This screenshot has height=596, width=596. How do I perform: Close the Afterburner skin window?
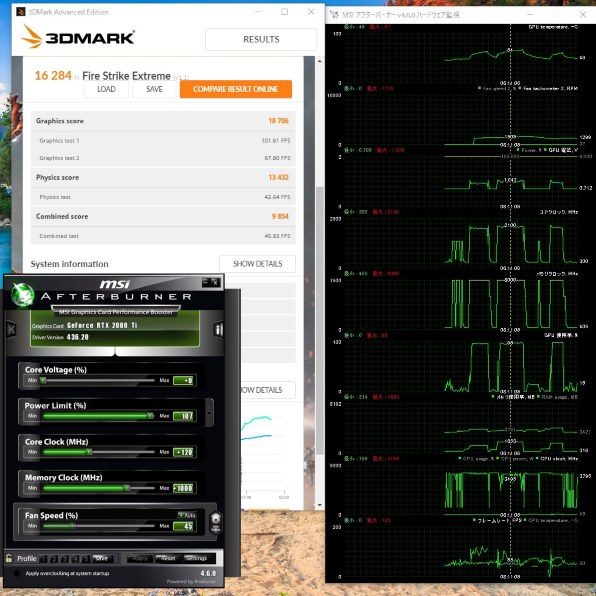pos(215,282)
